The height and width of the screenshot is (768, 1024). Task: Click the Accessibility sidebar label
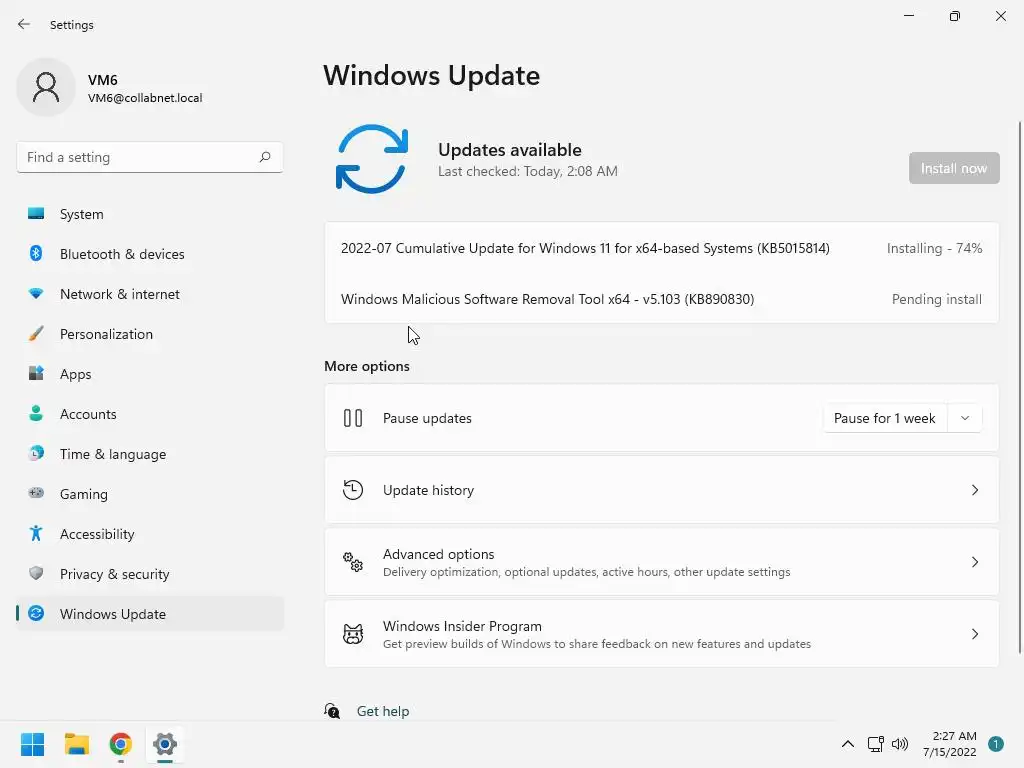pyautogui.click(x=97, y=534)
